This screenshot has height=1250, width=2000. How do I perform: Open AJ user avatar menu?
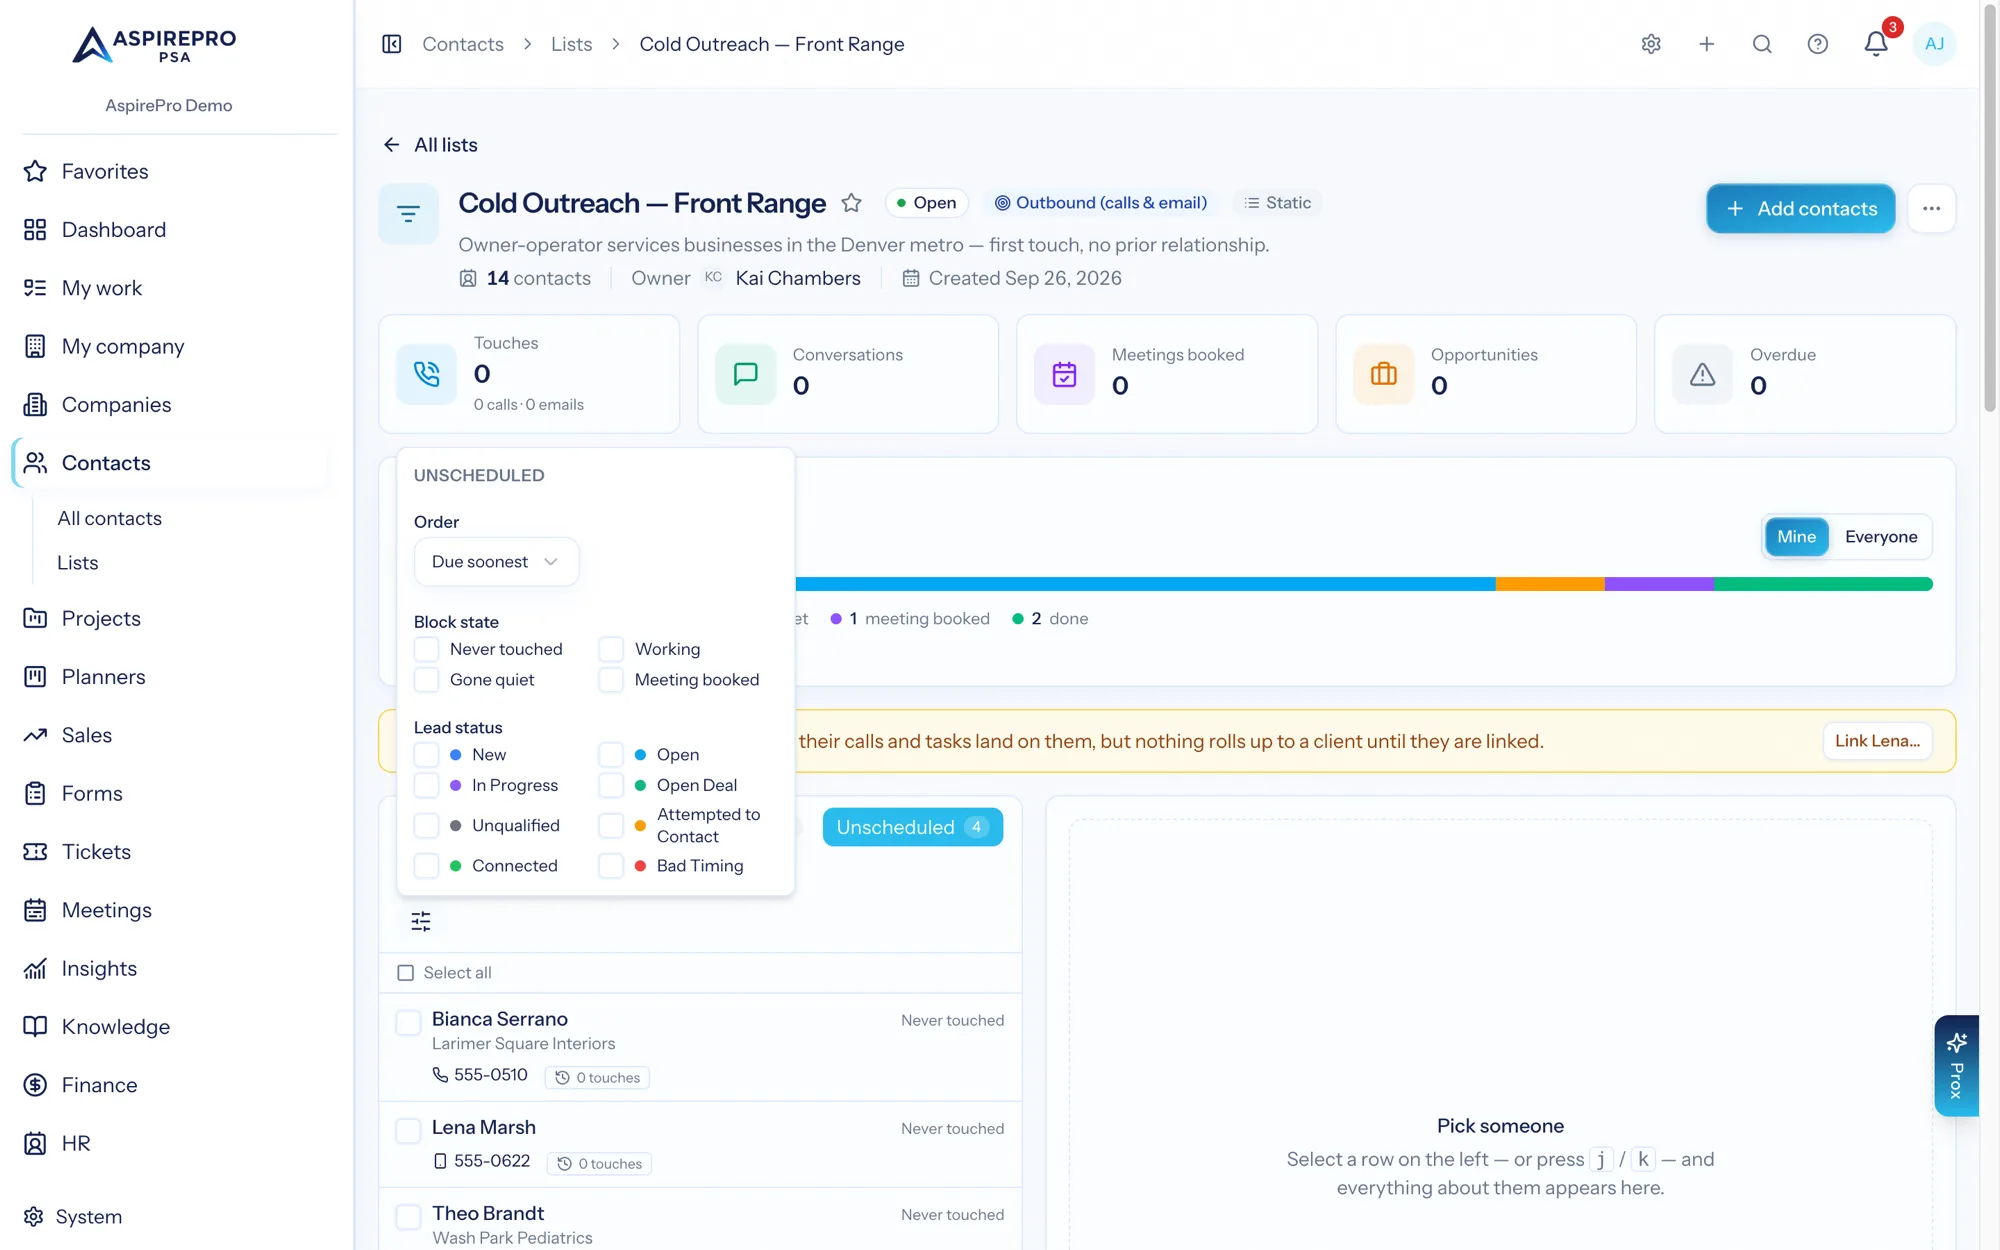click(1934, 44)
